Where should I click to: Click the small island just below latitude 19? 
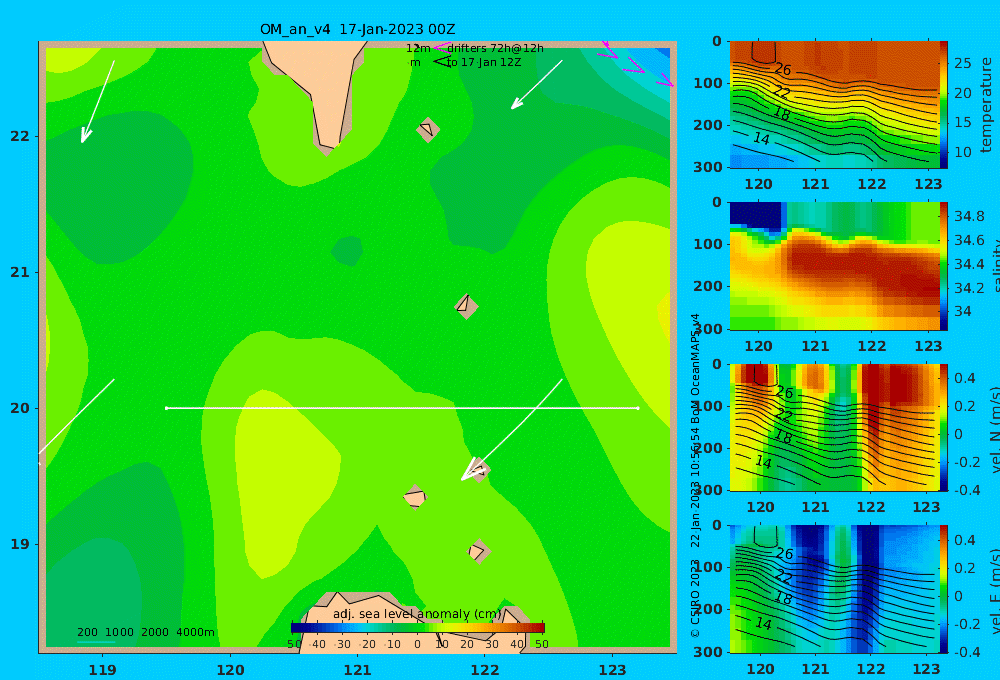[x=478, y=551]
